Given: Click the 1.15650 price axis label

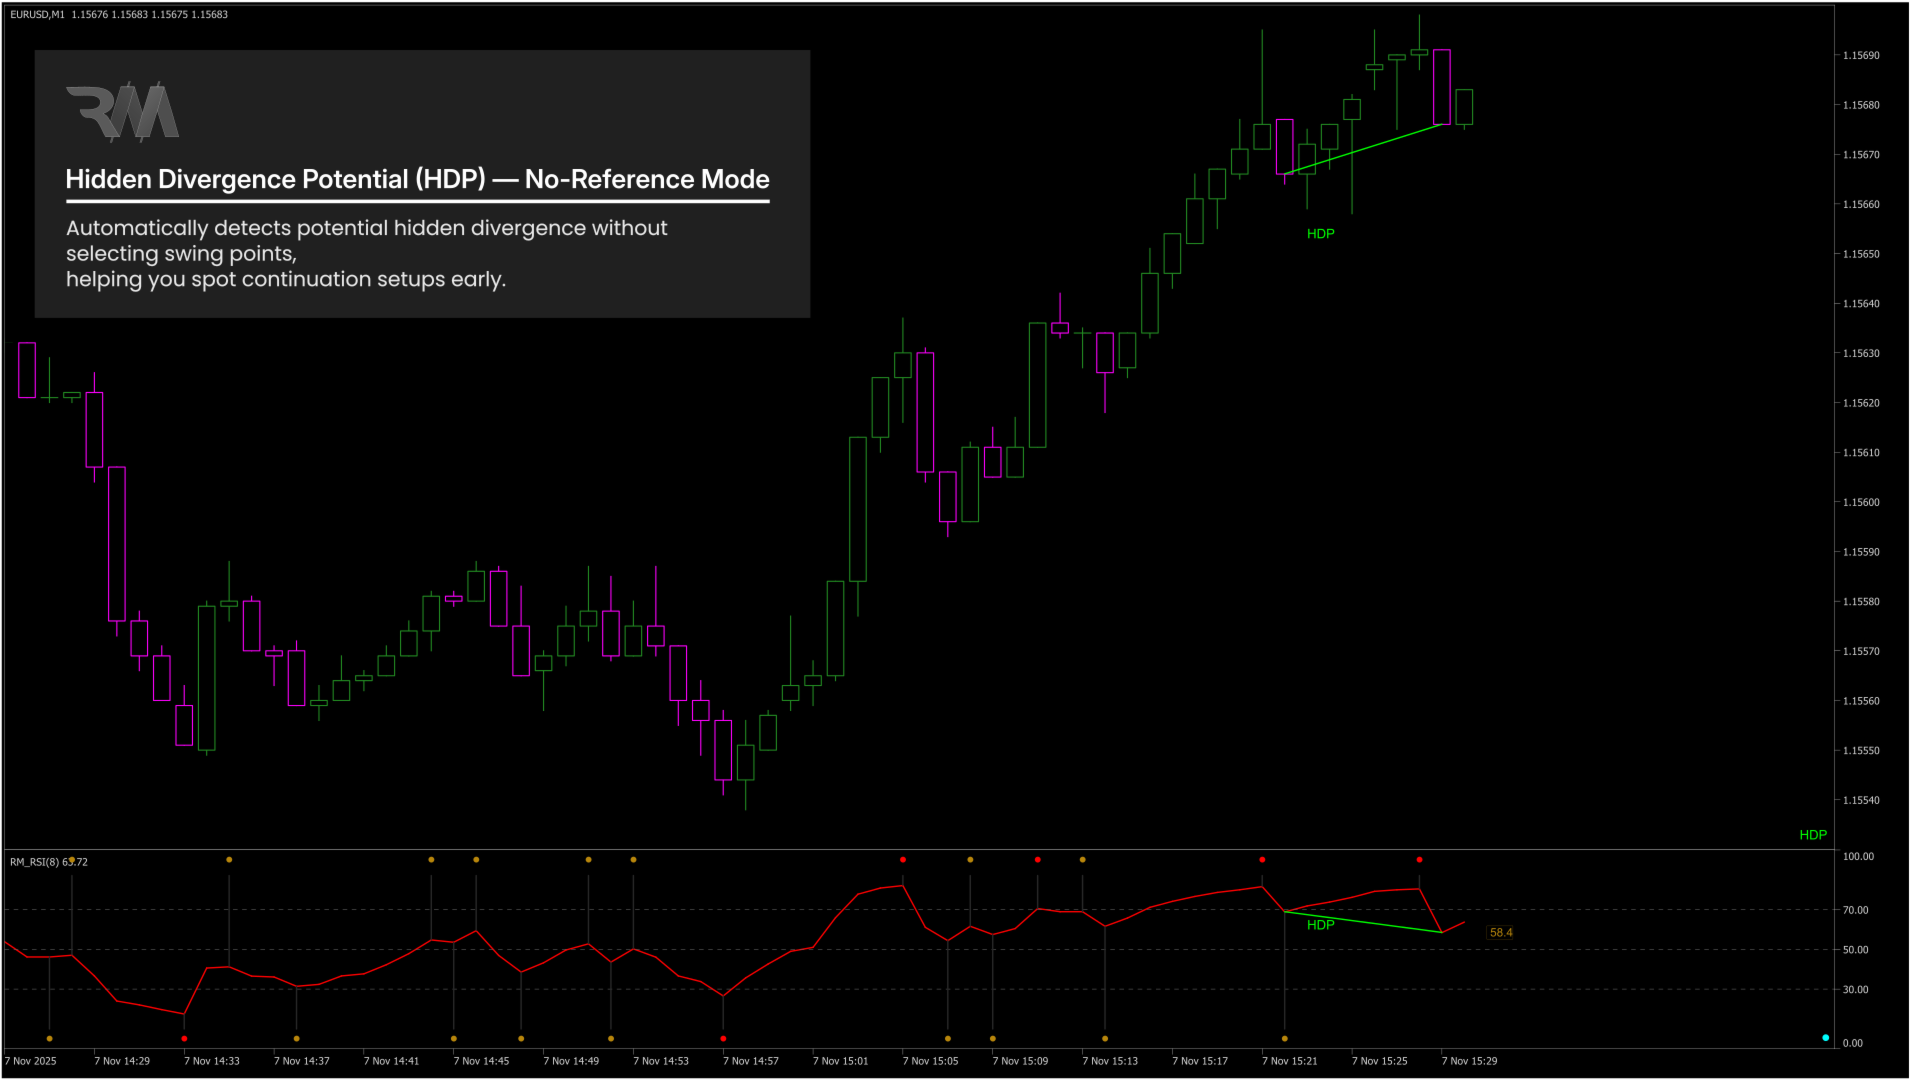Looking at the screenshot, I should [1861, 255].
